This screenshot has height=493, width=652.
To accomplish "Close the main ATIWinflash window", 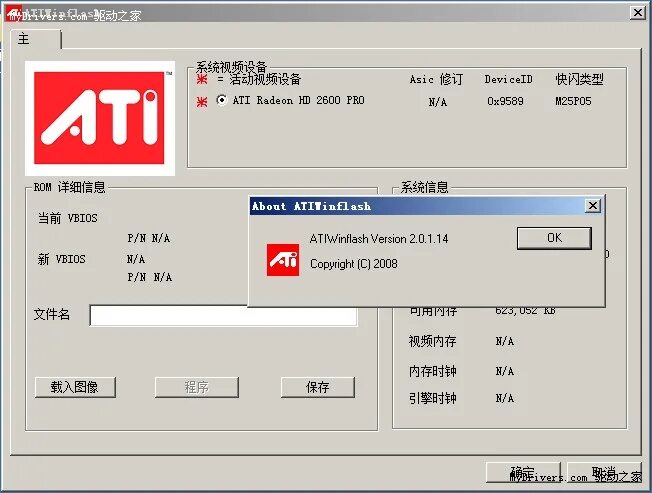I will [x=637, y=13].
